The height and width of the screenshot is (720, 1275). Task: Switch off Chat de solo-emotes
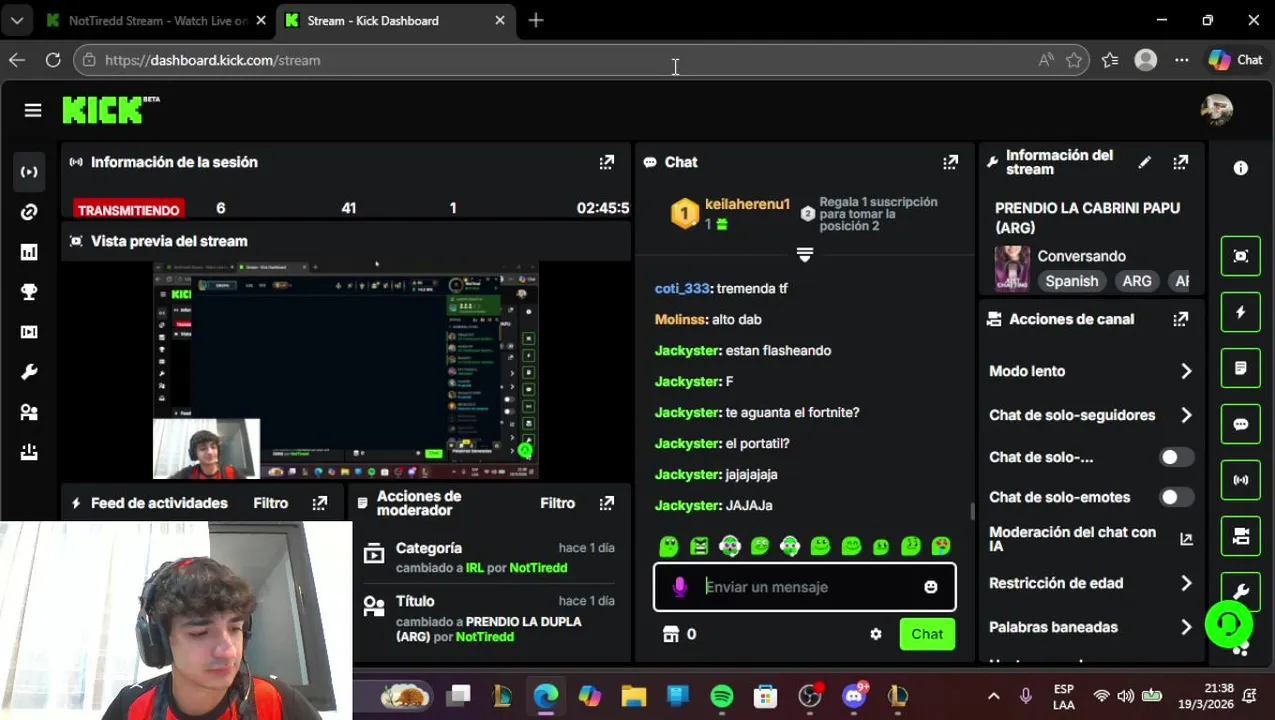1176,497
